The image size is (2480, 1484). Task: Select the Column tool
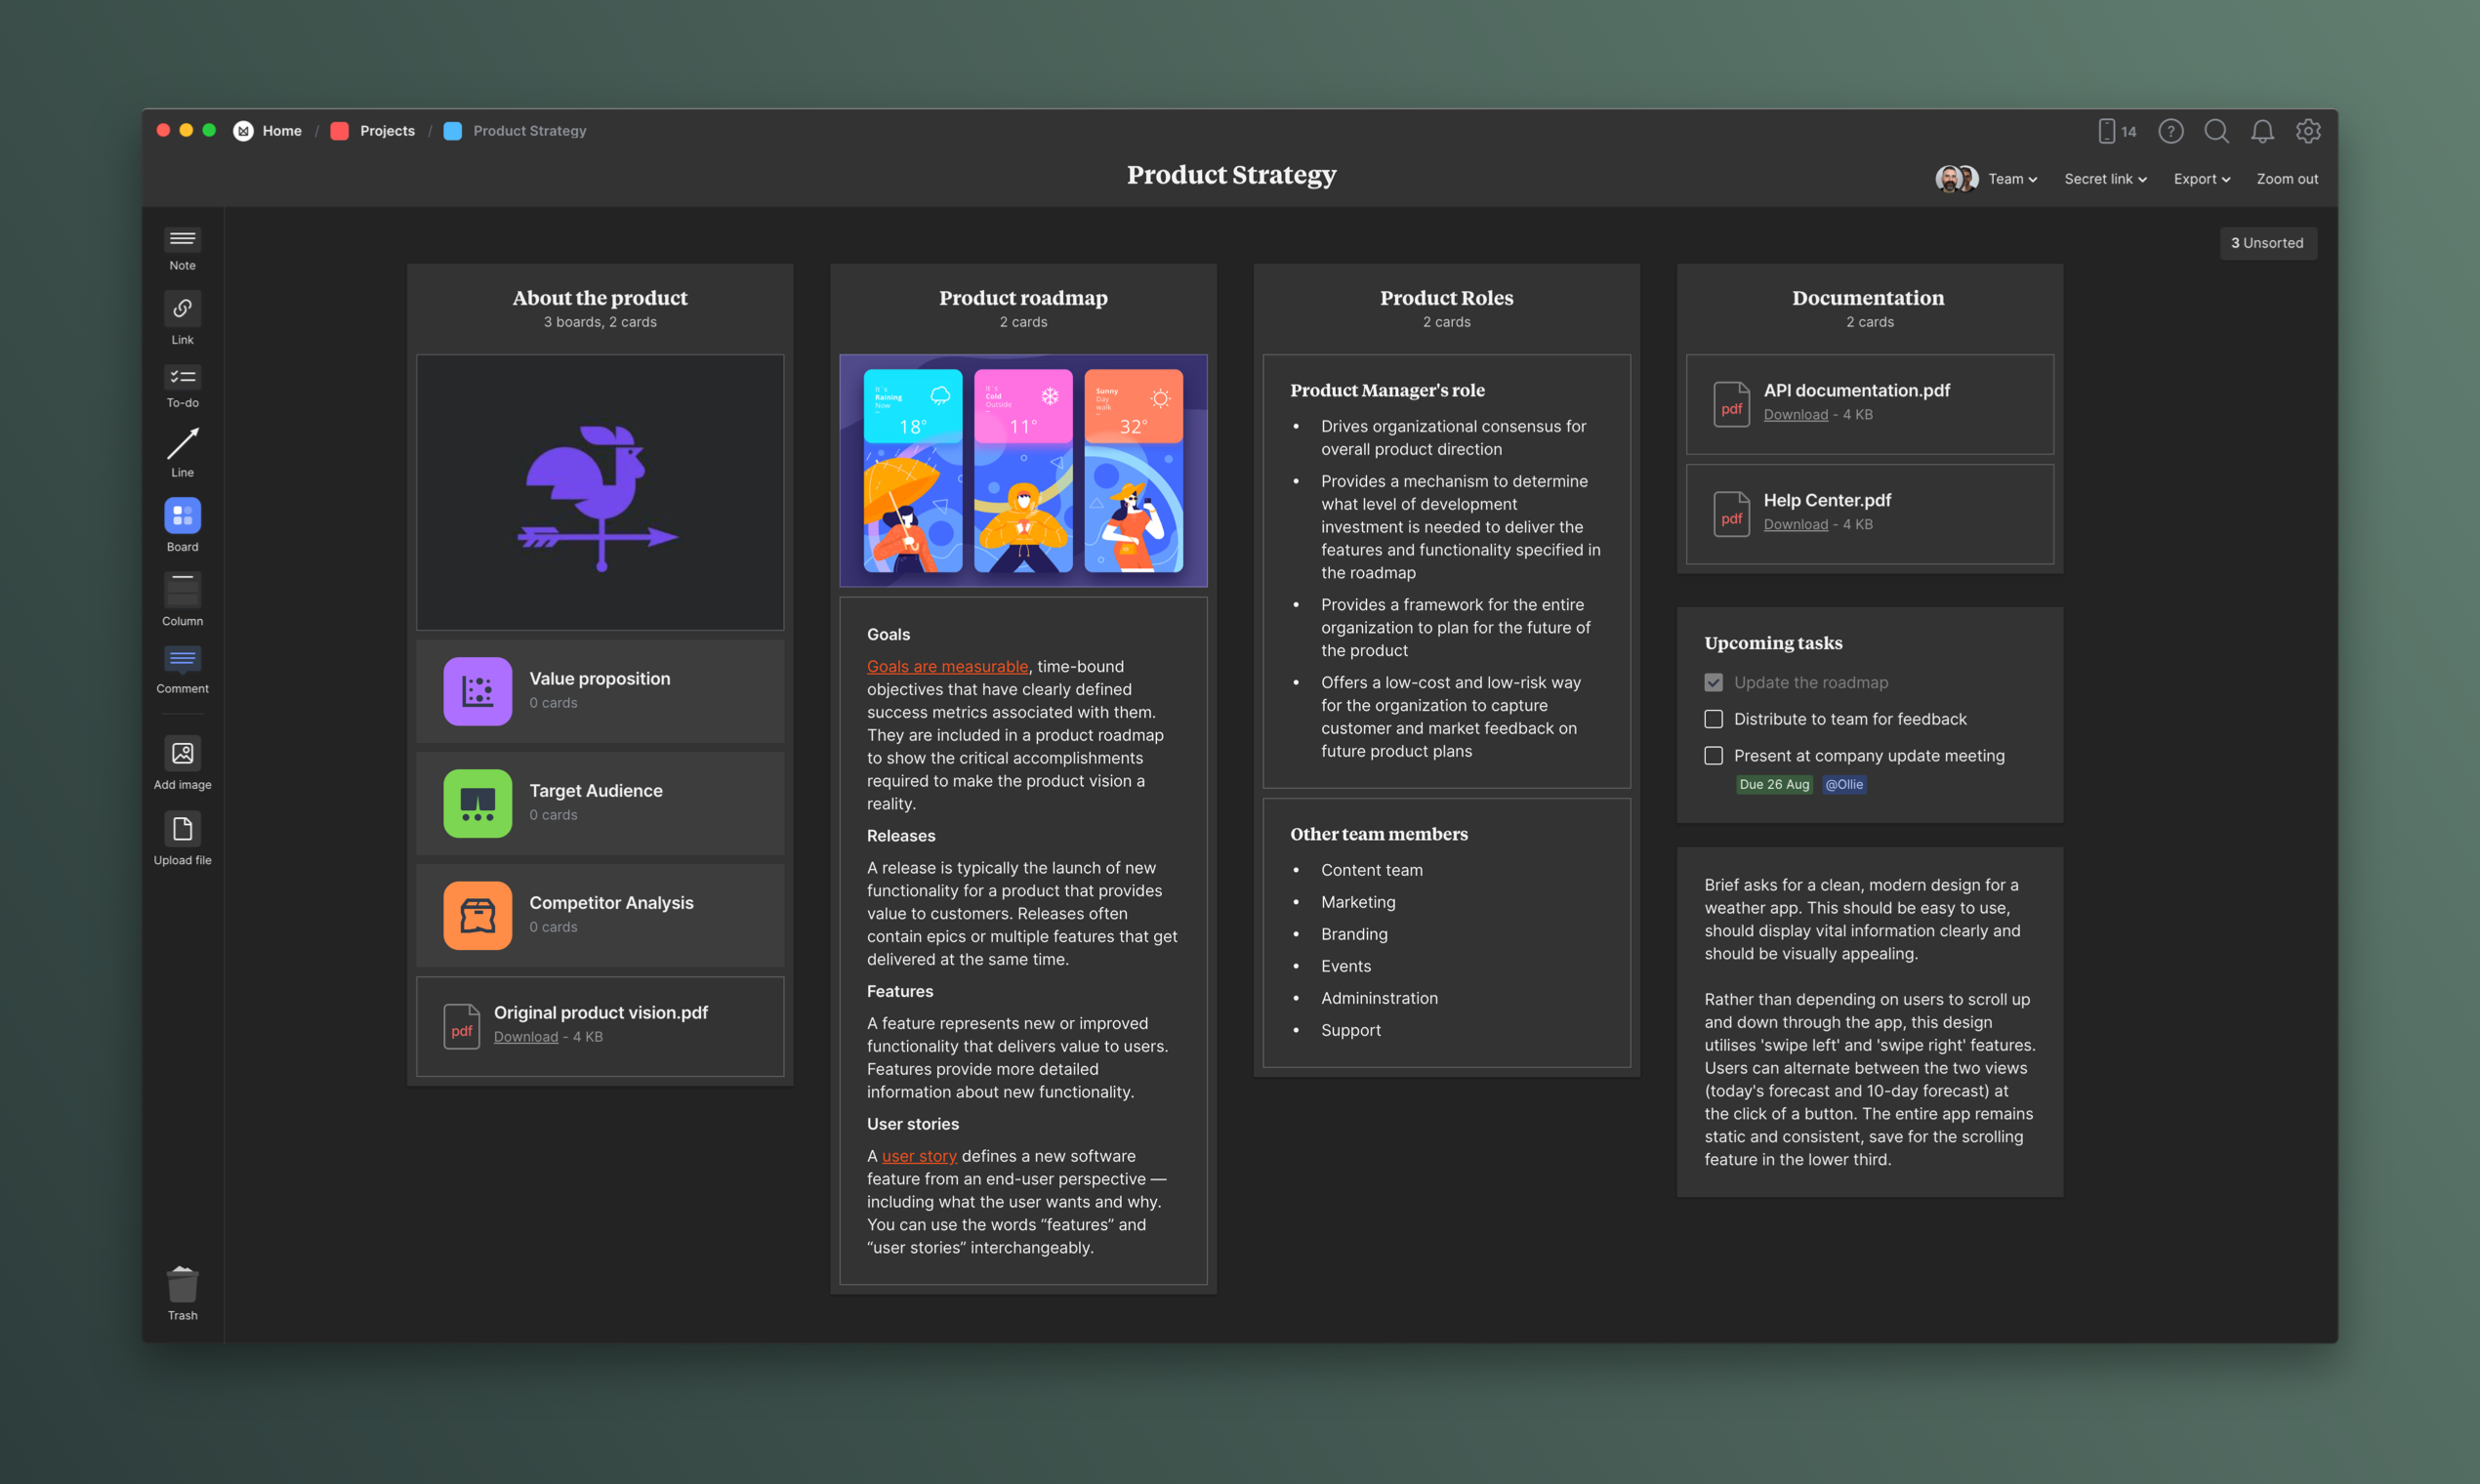tap(182, 590)
